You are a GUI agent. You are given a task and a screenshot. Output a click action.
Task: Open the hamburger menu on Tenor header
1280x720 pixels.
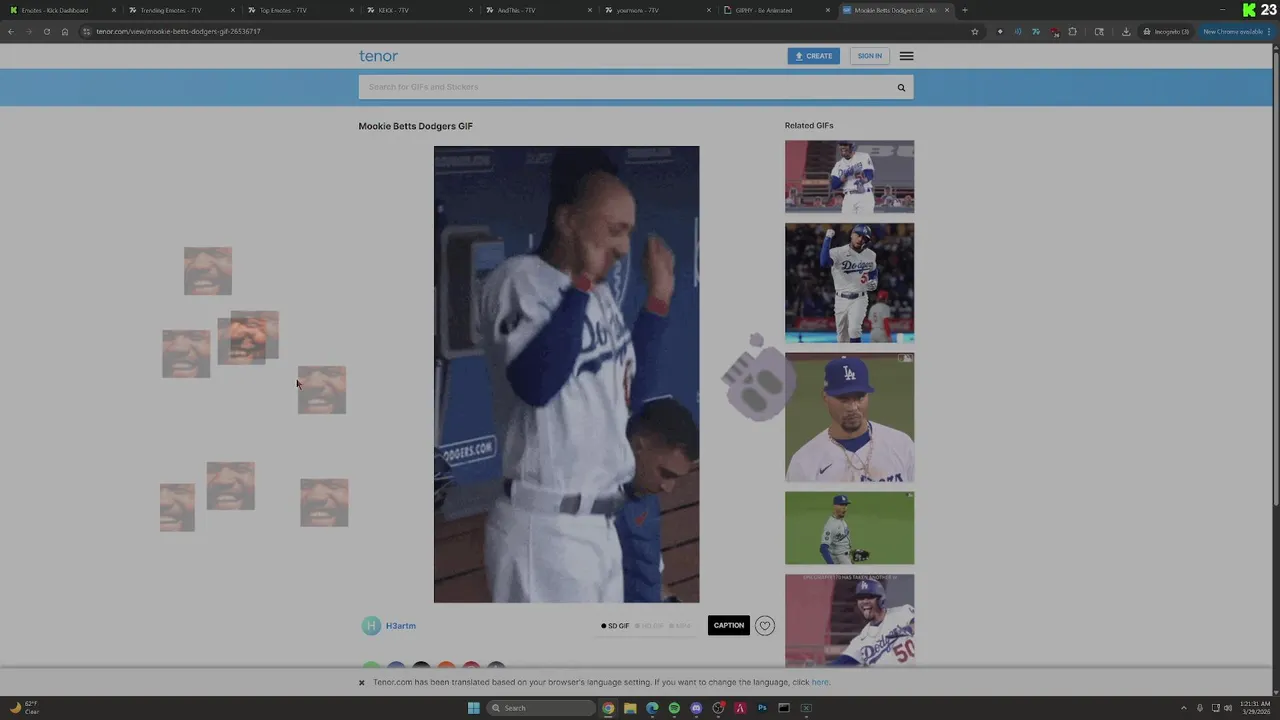click(906, 56)
